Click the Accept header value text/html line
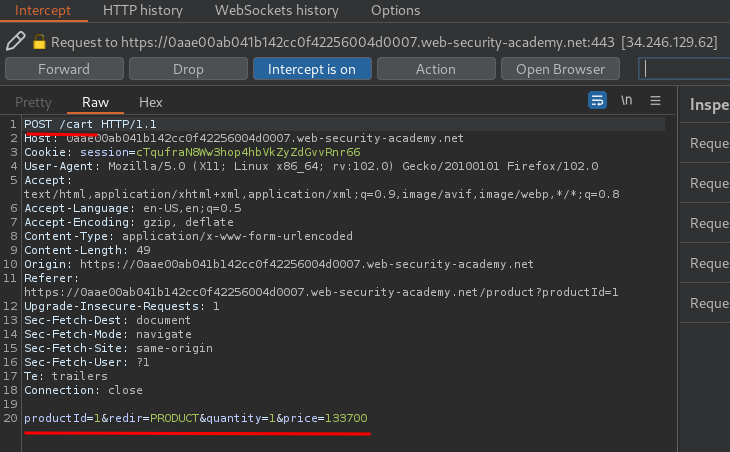Screen dimensions: 730x452 tap(322, 194)
